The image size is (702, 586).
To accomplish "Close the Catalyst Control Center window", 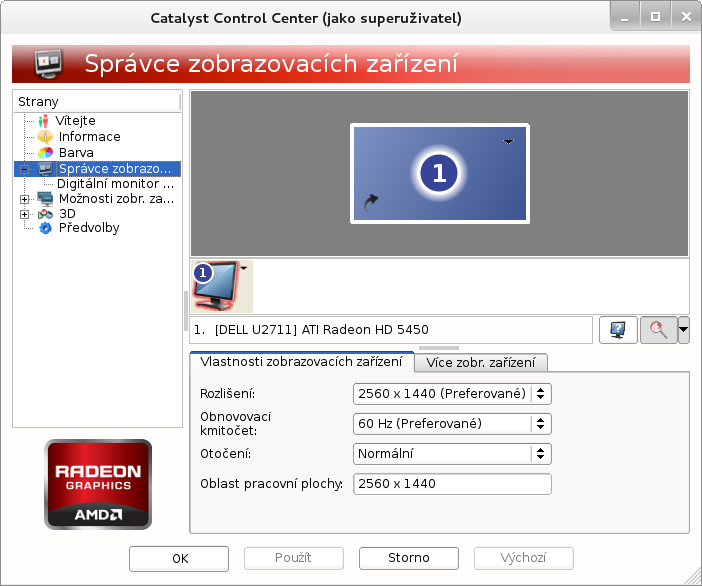I will coord(686,17).
